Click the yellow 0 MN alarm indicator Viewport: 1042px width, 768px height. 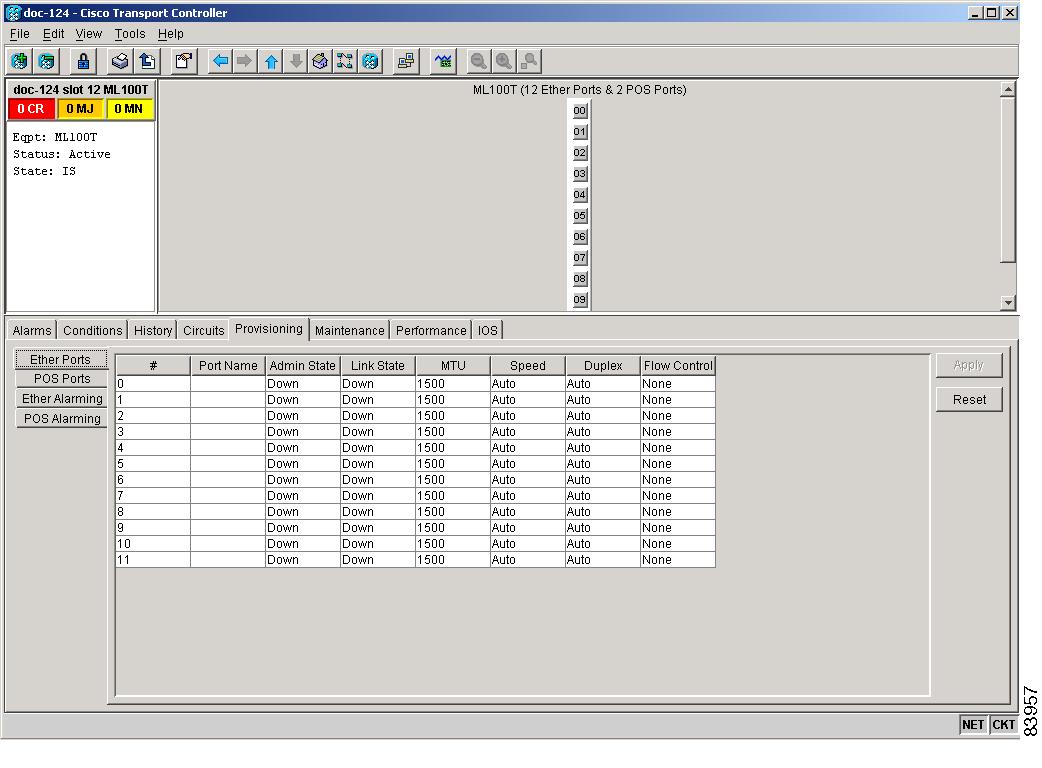129,109
